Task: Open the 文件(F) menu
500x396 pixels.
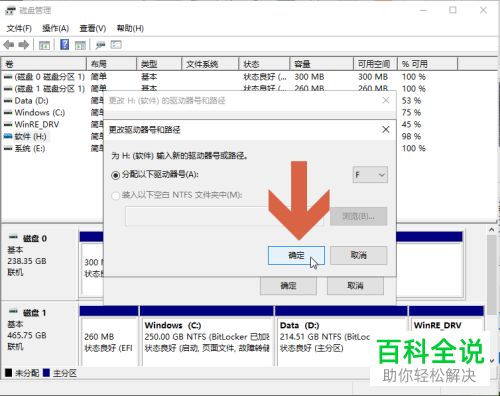Action: (19, 28)
